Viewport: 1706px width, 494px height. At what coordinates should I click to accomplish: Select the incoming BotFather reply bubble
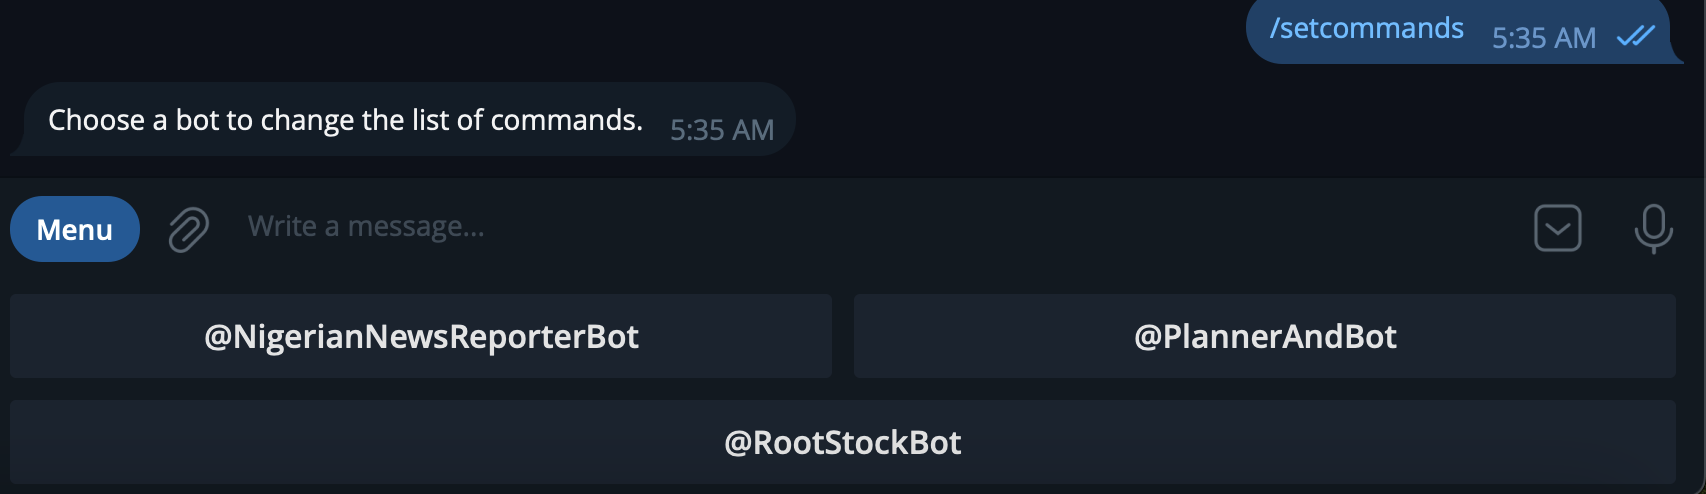(x=403, y=119)
